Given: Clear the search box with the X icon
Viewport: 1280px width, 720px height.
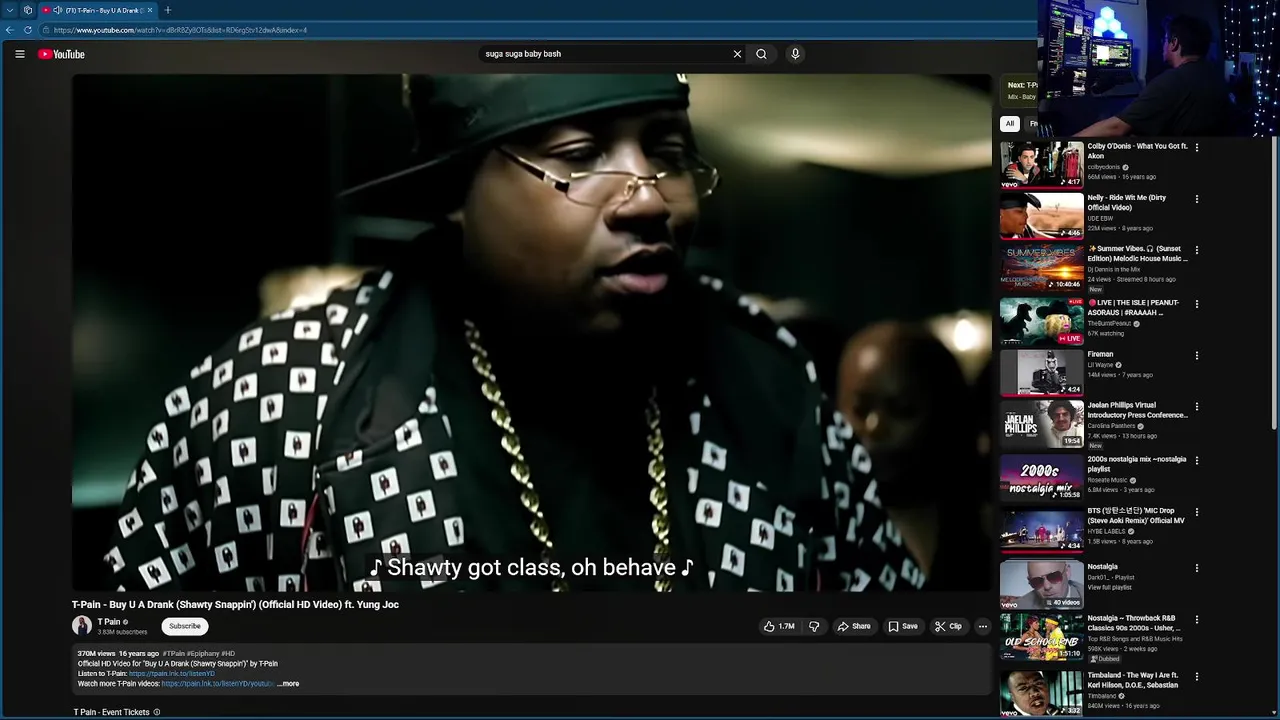Looking at the screenshot, I should pyautogui.click(x=737, y=54).
